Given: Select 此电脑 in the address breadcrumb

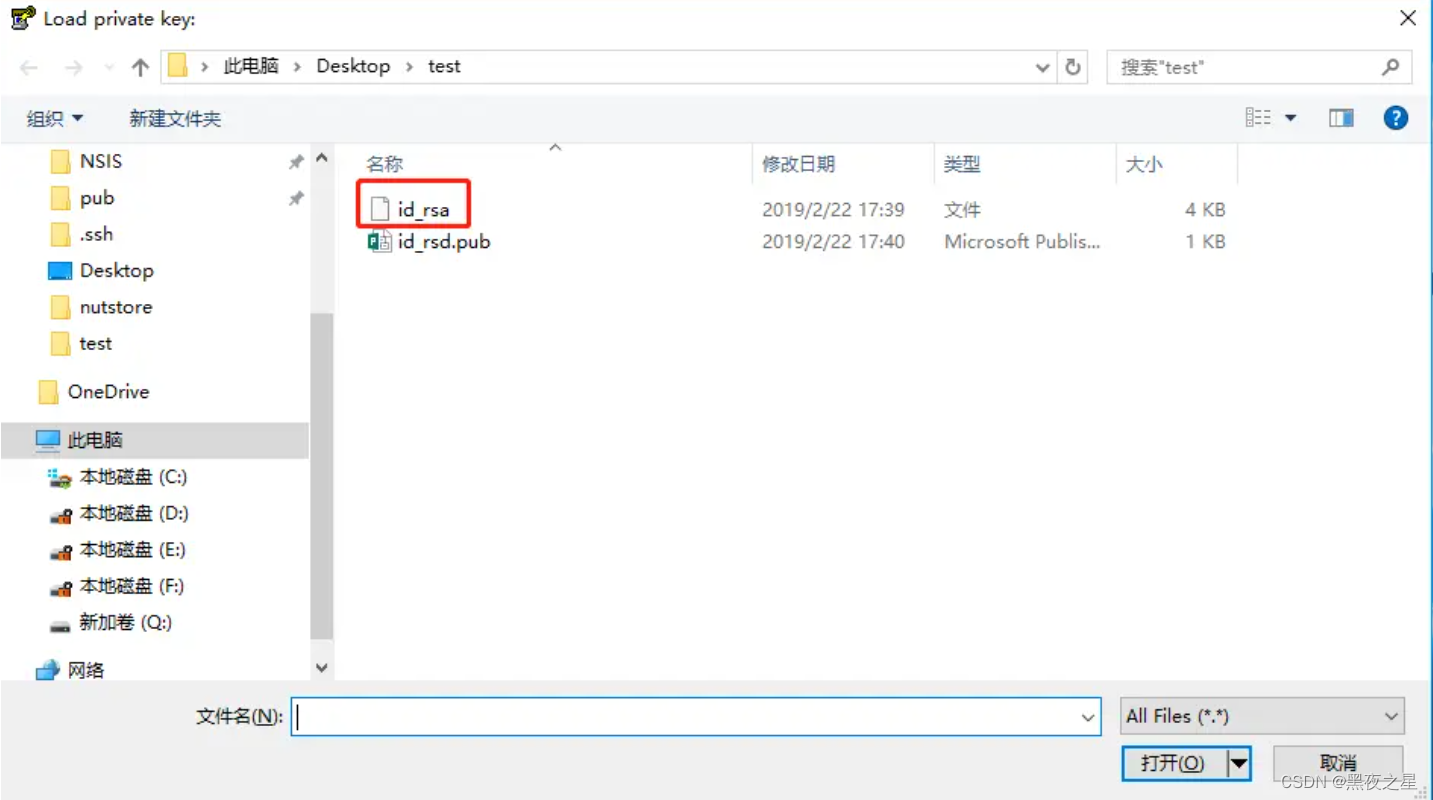Looking at the screenshot, I should pos(251,66).
